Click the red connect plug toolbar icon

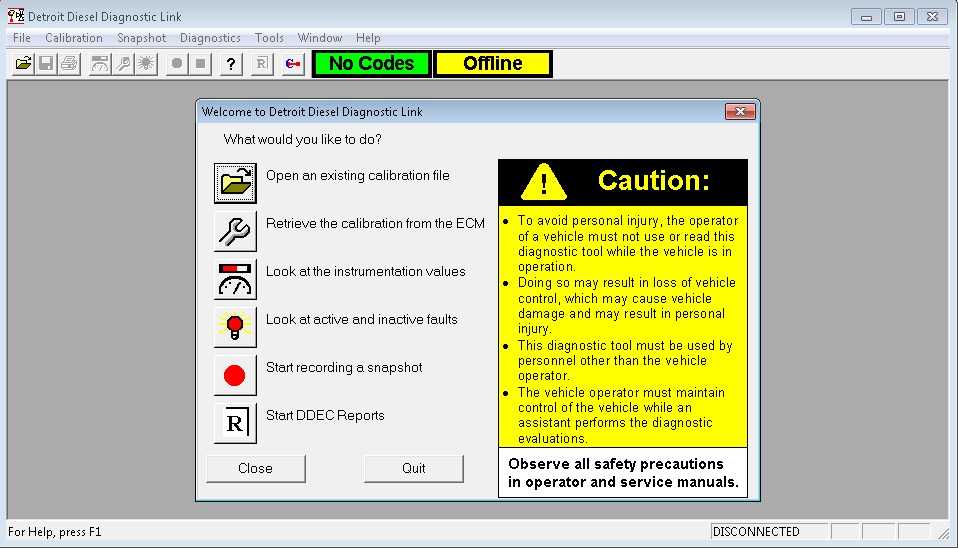click(292, 64)
